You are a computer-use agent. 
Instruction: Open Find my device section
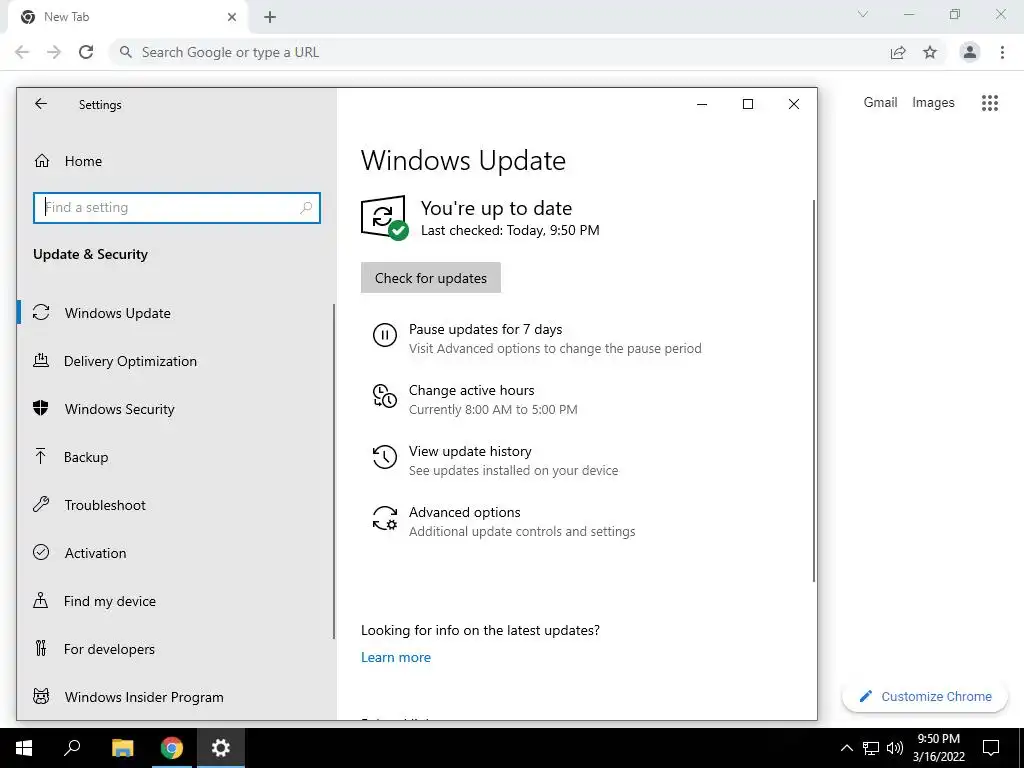110,601
